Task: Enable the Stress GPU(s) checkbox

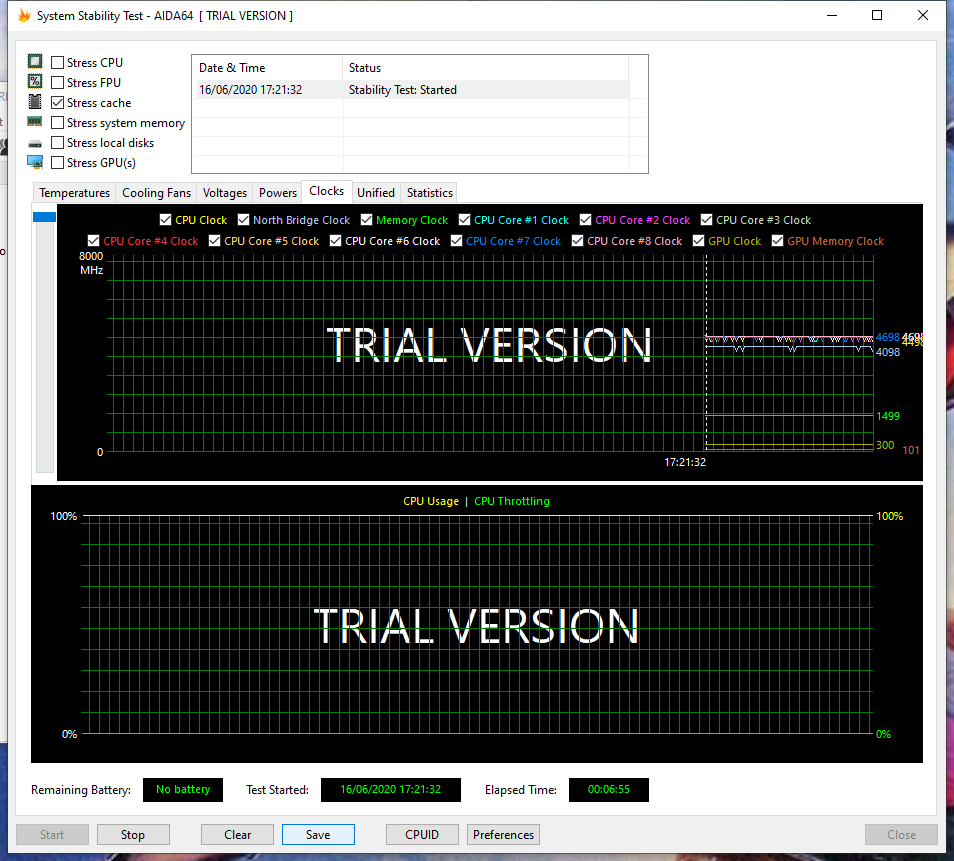Action: click(58, 163)
